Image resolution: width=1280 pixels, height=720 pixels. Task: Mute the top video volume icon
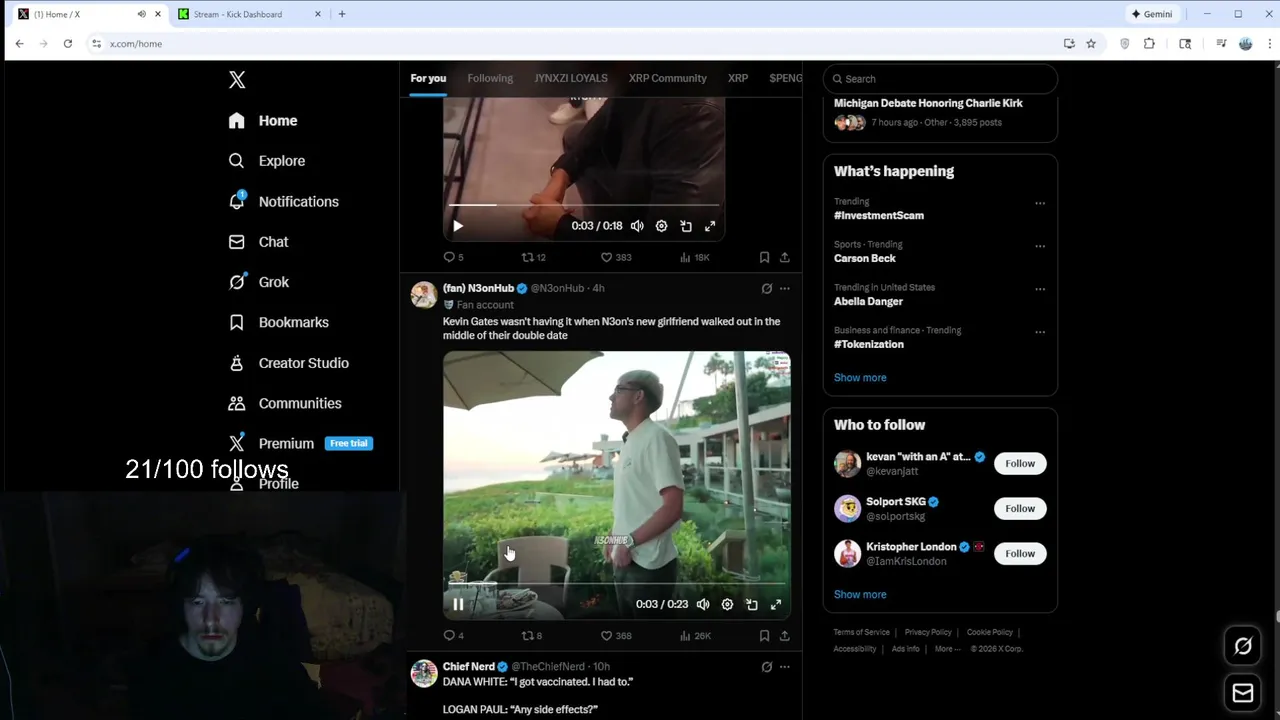click(x=637, y=226)
